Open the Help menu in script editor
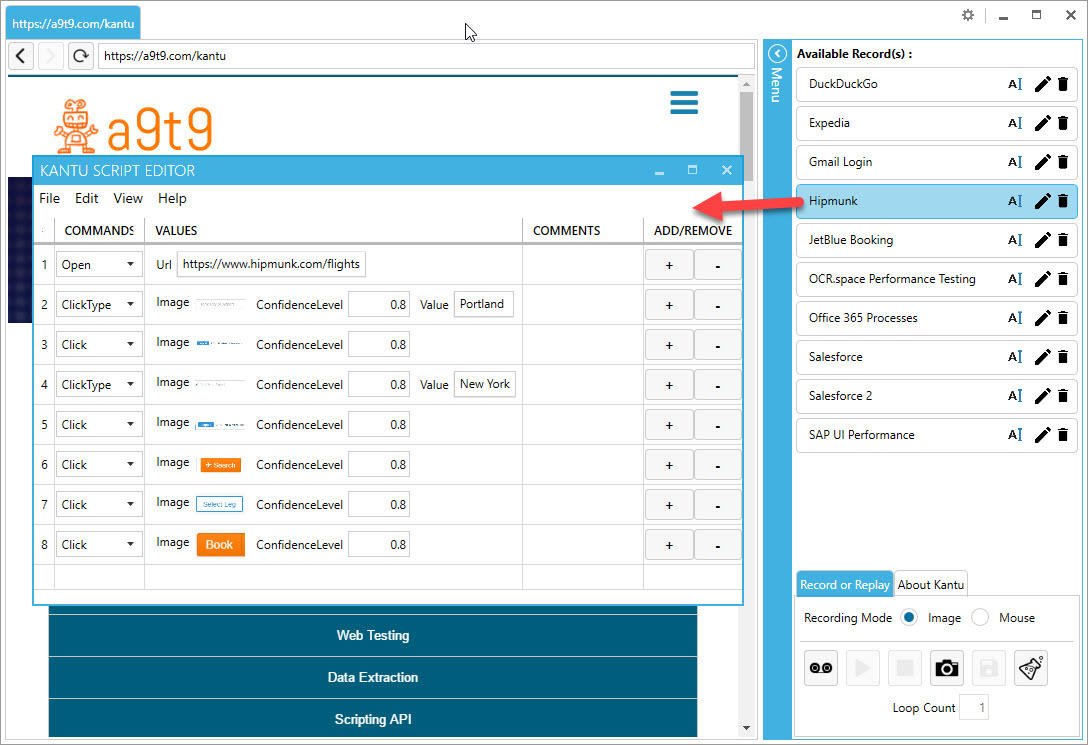Image resolution: width=1088 pixels, height=745 pixels. 172,198
